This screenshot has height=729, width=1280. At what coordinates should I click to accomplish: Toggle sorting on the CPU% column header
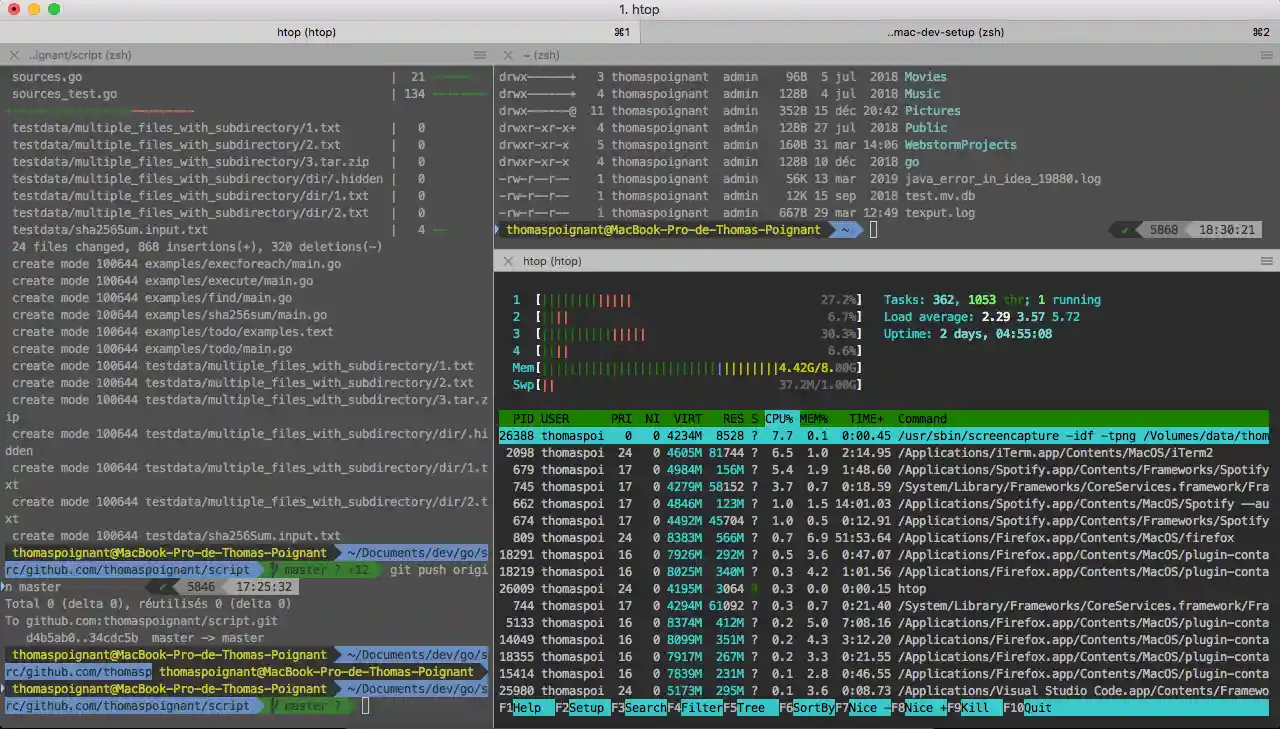point(779,419)
